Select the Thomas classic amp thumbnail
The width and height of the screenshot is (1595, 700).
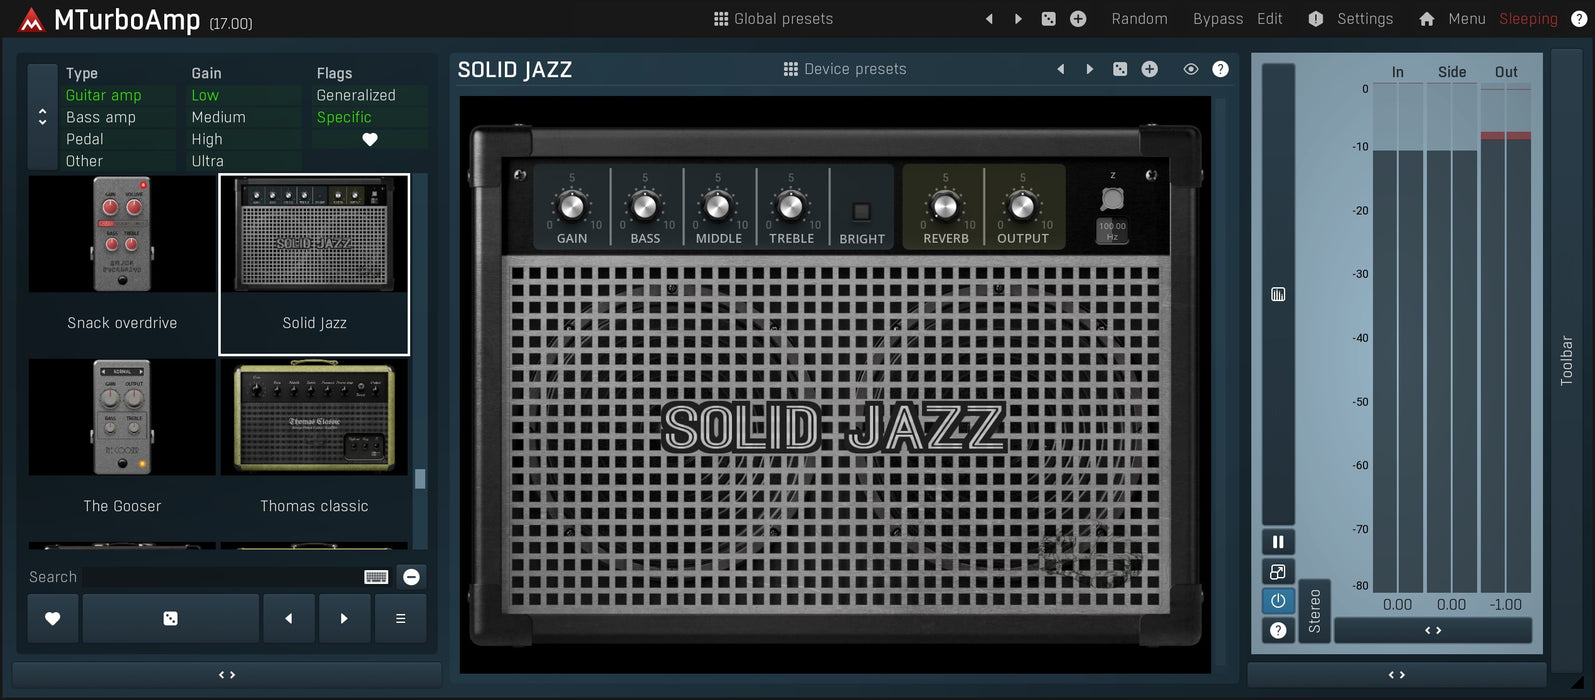tap(314, 417)
